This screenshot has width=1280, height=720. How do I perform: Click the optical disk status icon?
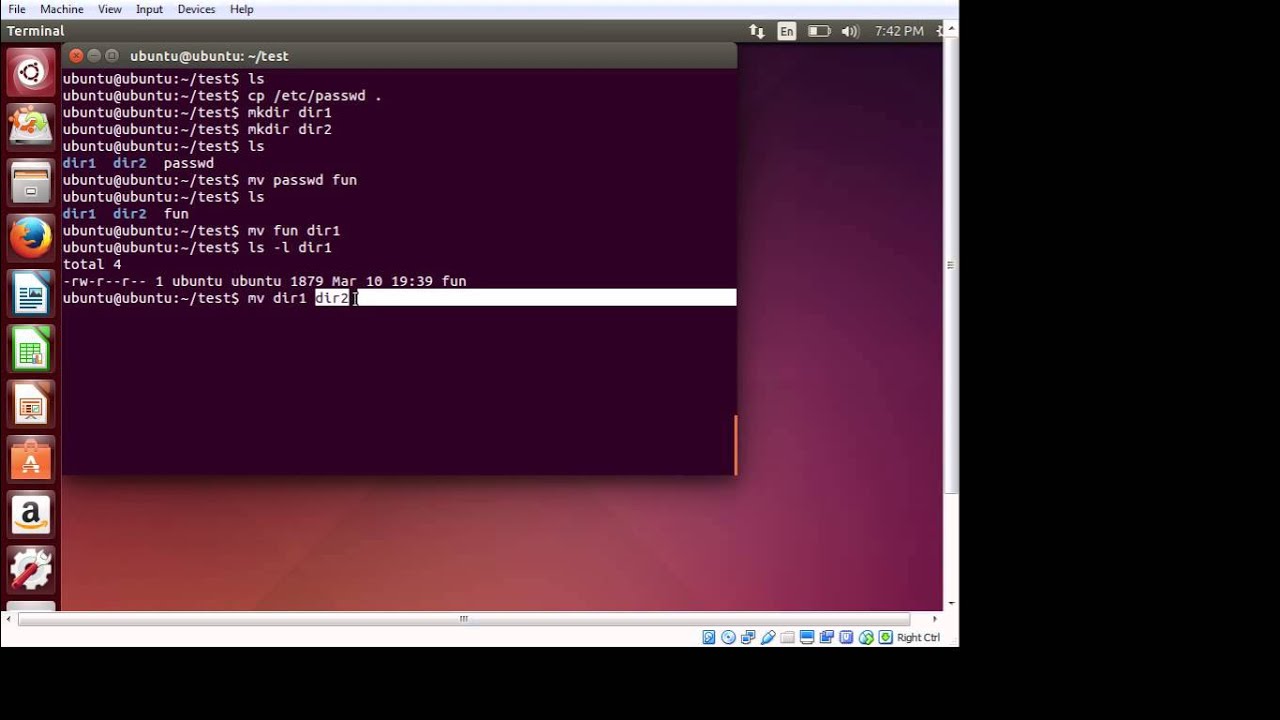[x=728, y=637]
